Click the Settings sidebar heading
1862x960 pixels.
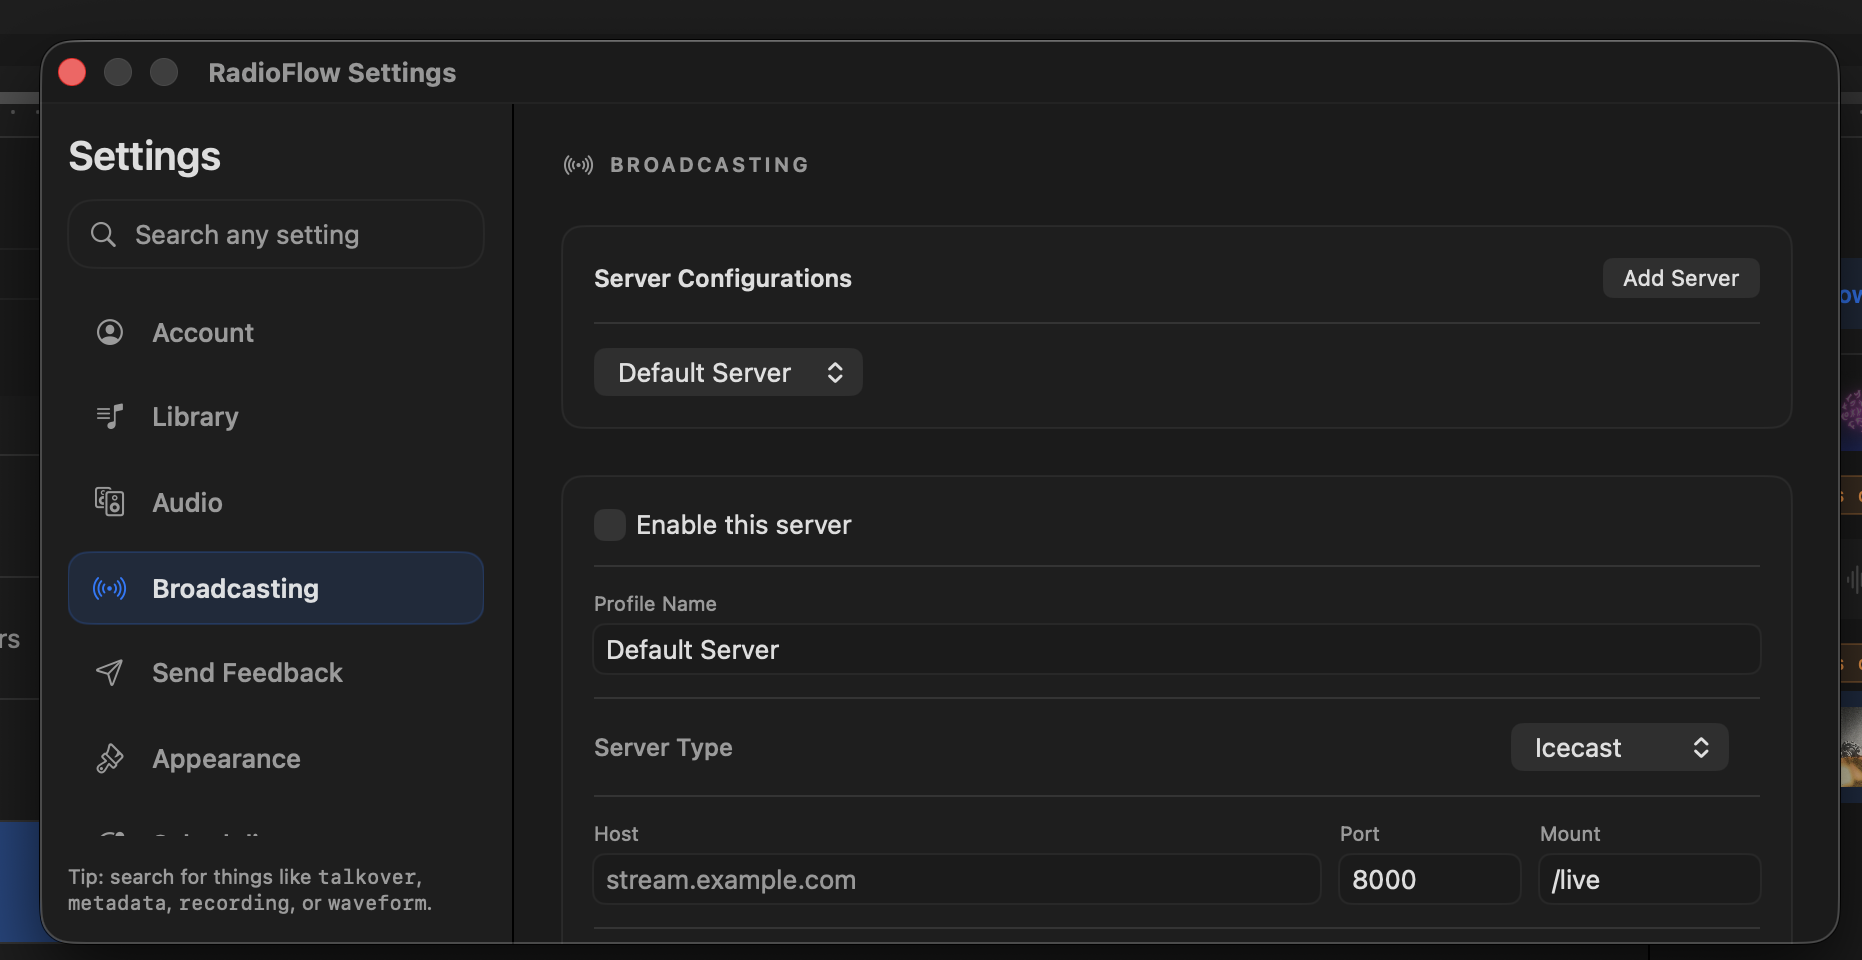[x=145, y=157]
